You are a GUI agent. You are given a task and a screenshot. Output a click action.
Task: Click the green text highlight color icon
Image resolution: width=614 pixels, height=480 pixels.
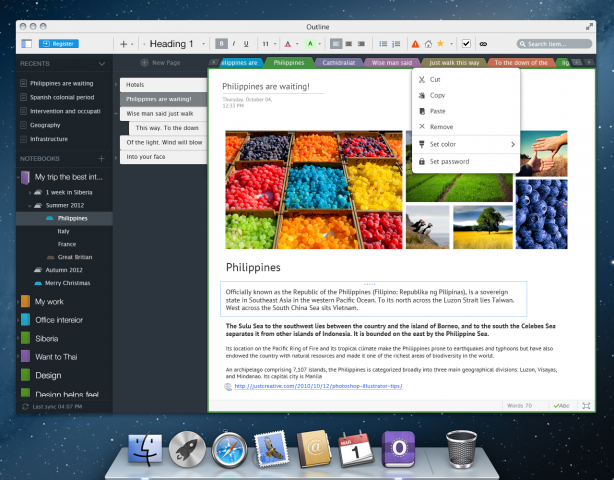tap(310, 43)
